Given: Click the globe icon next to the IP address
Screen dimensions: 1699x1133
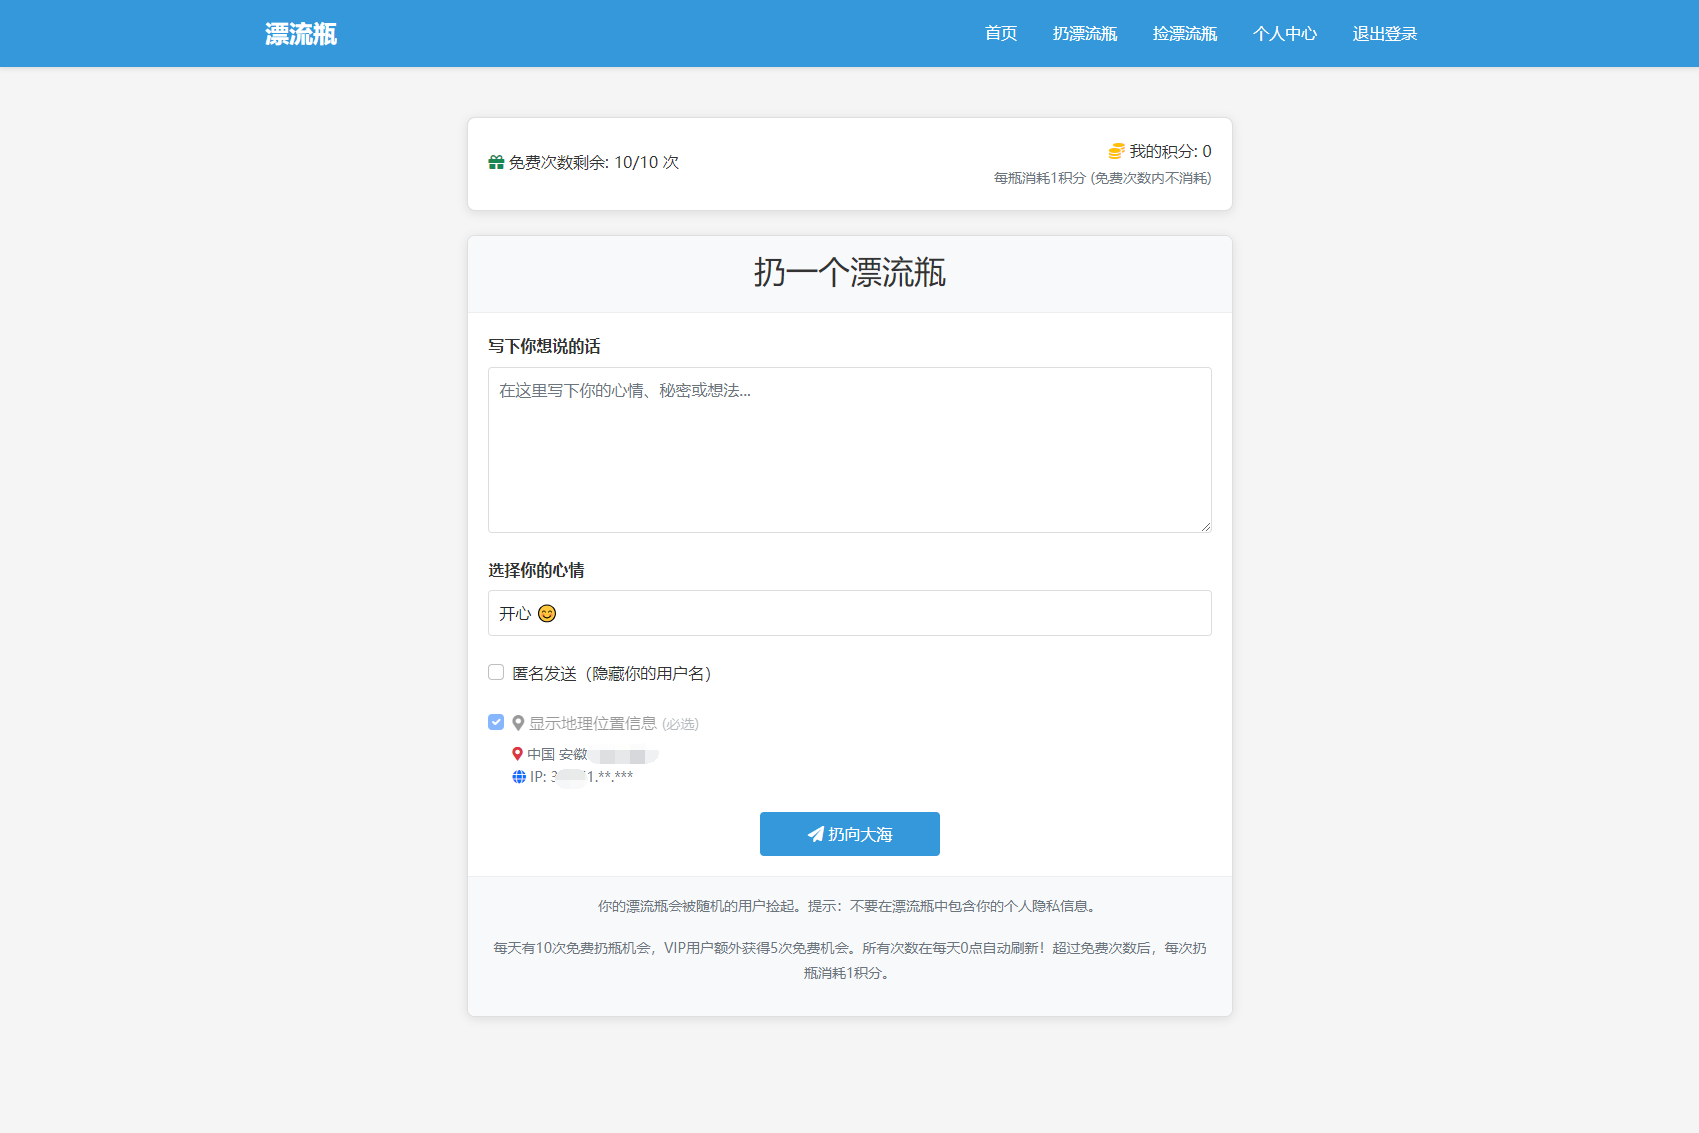Looking at the screenshot, I should coord(518,776).
